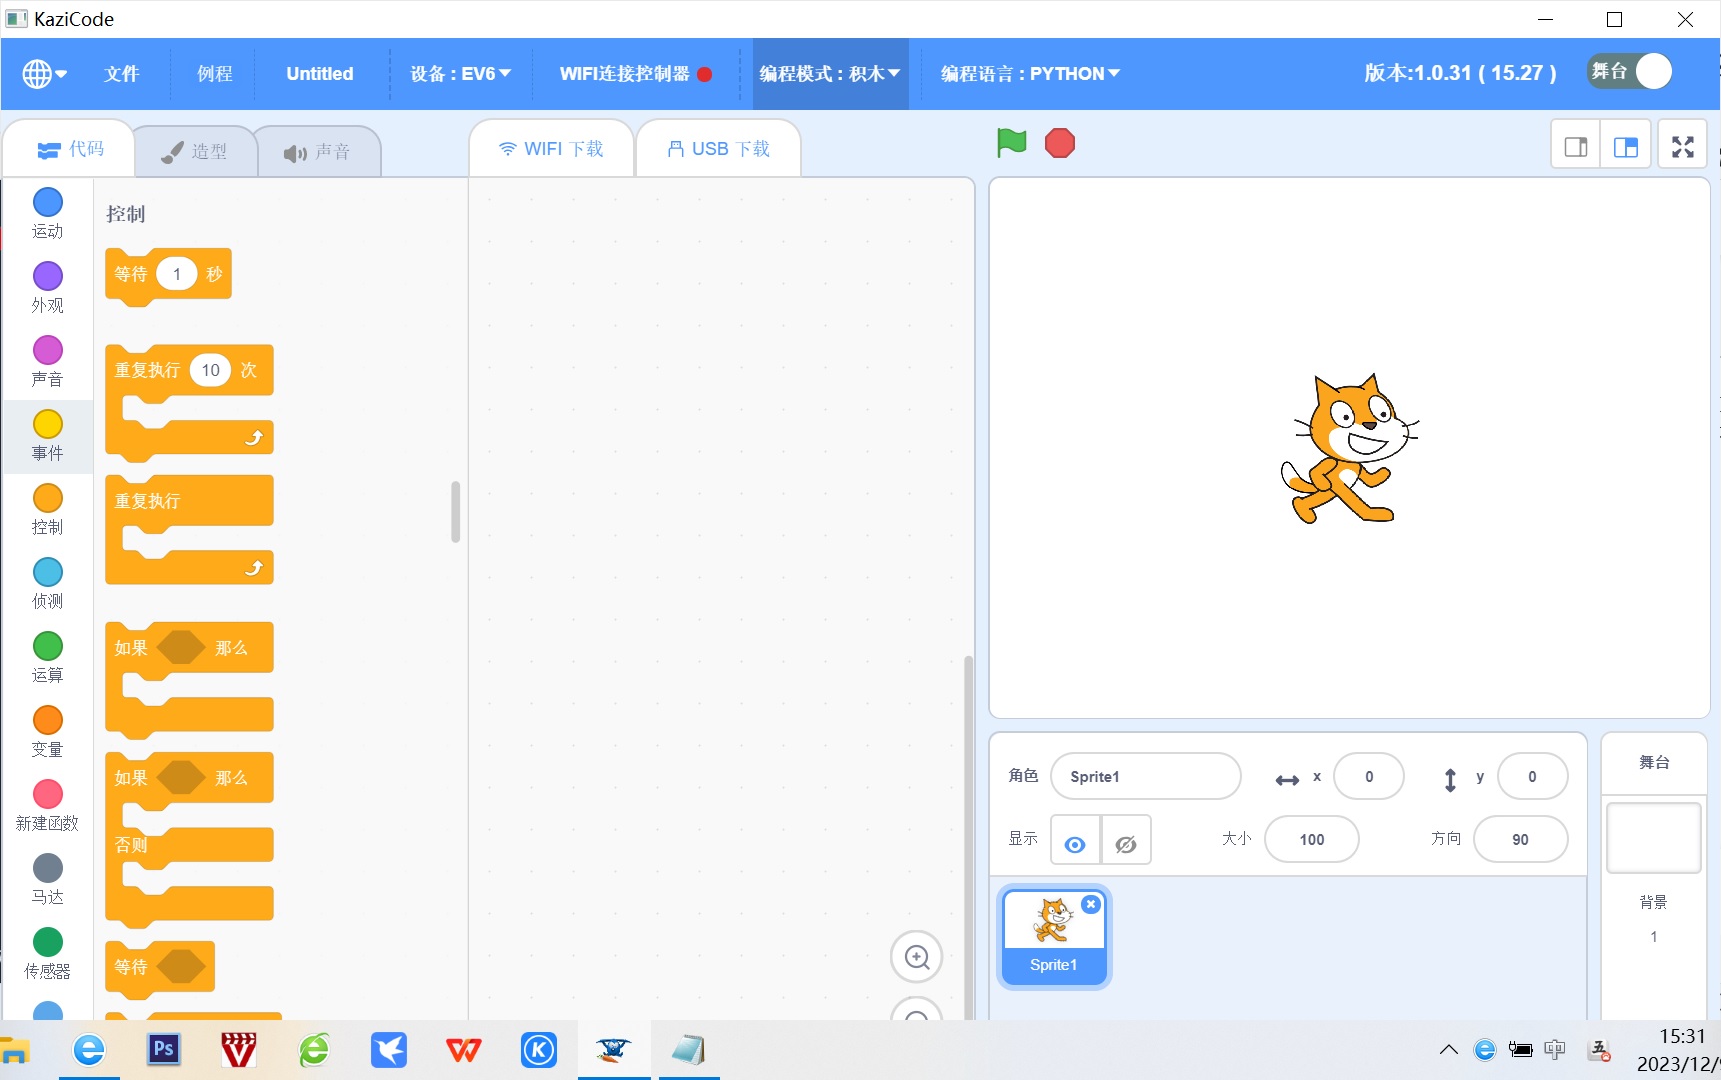
Task: Select the Sprite1 thumbnail
Action: (x=1054, y=937)
